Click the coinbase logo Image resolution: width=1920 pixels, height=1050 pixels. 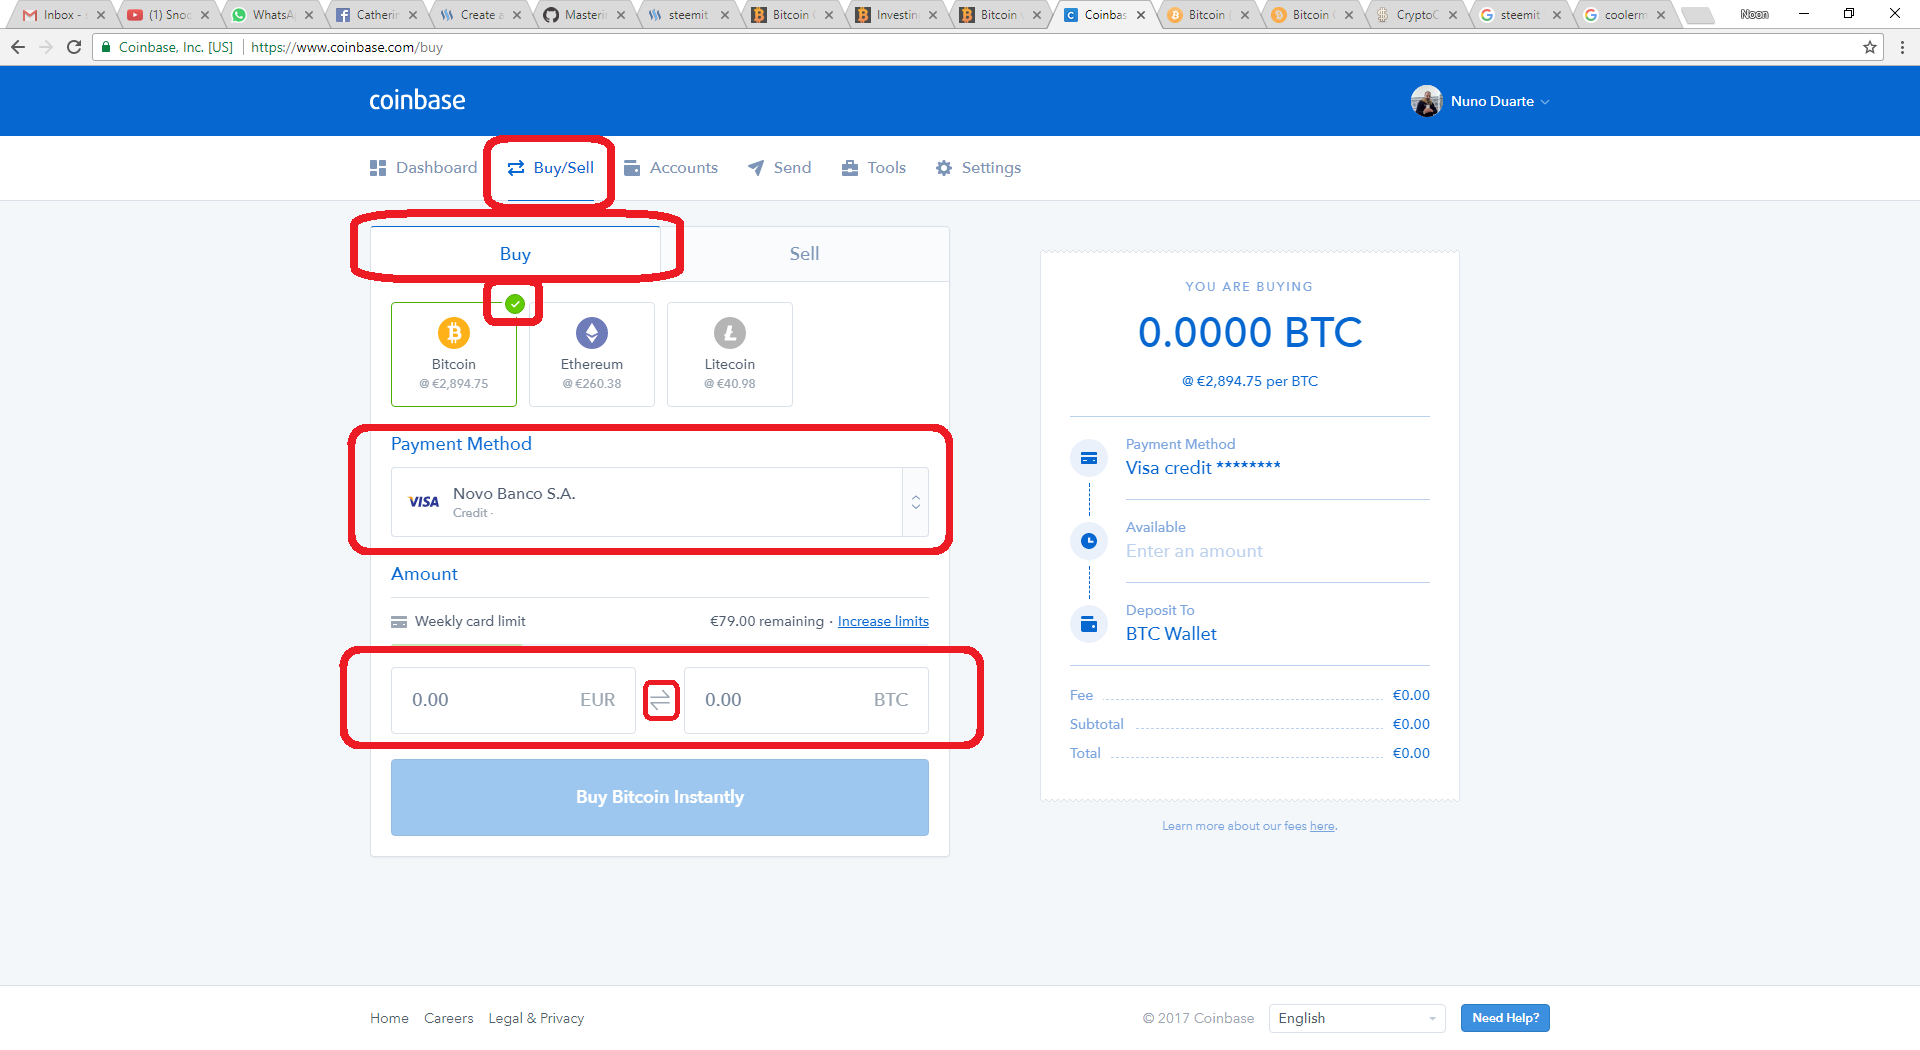pyautogui.click(x=417, y=100)
